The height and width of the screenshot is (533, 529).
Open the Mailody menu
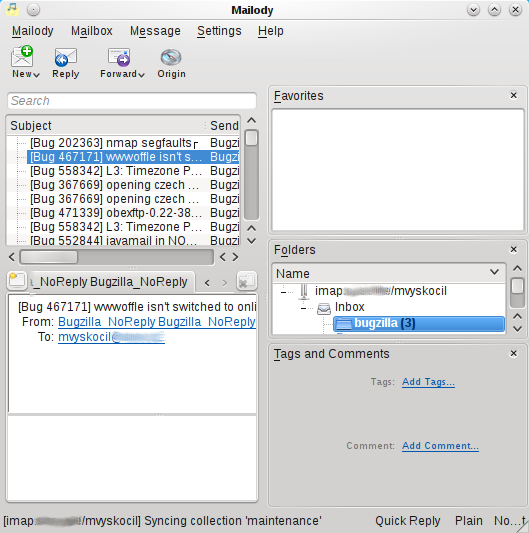coord(33,31)
